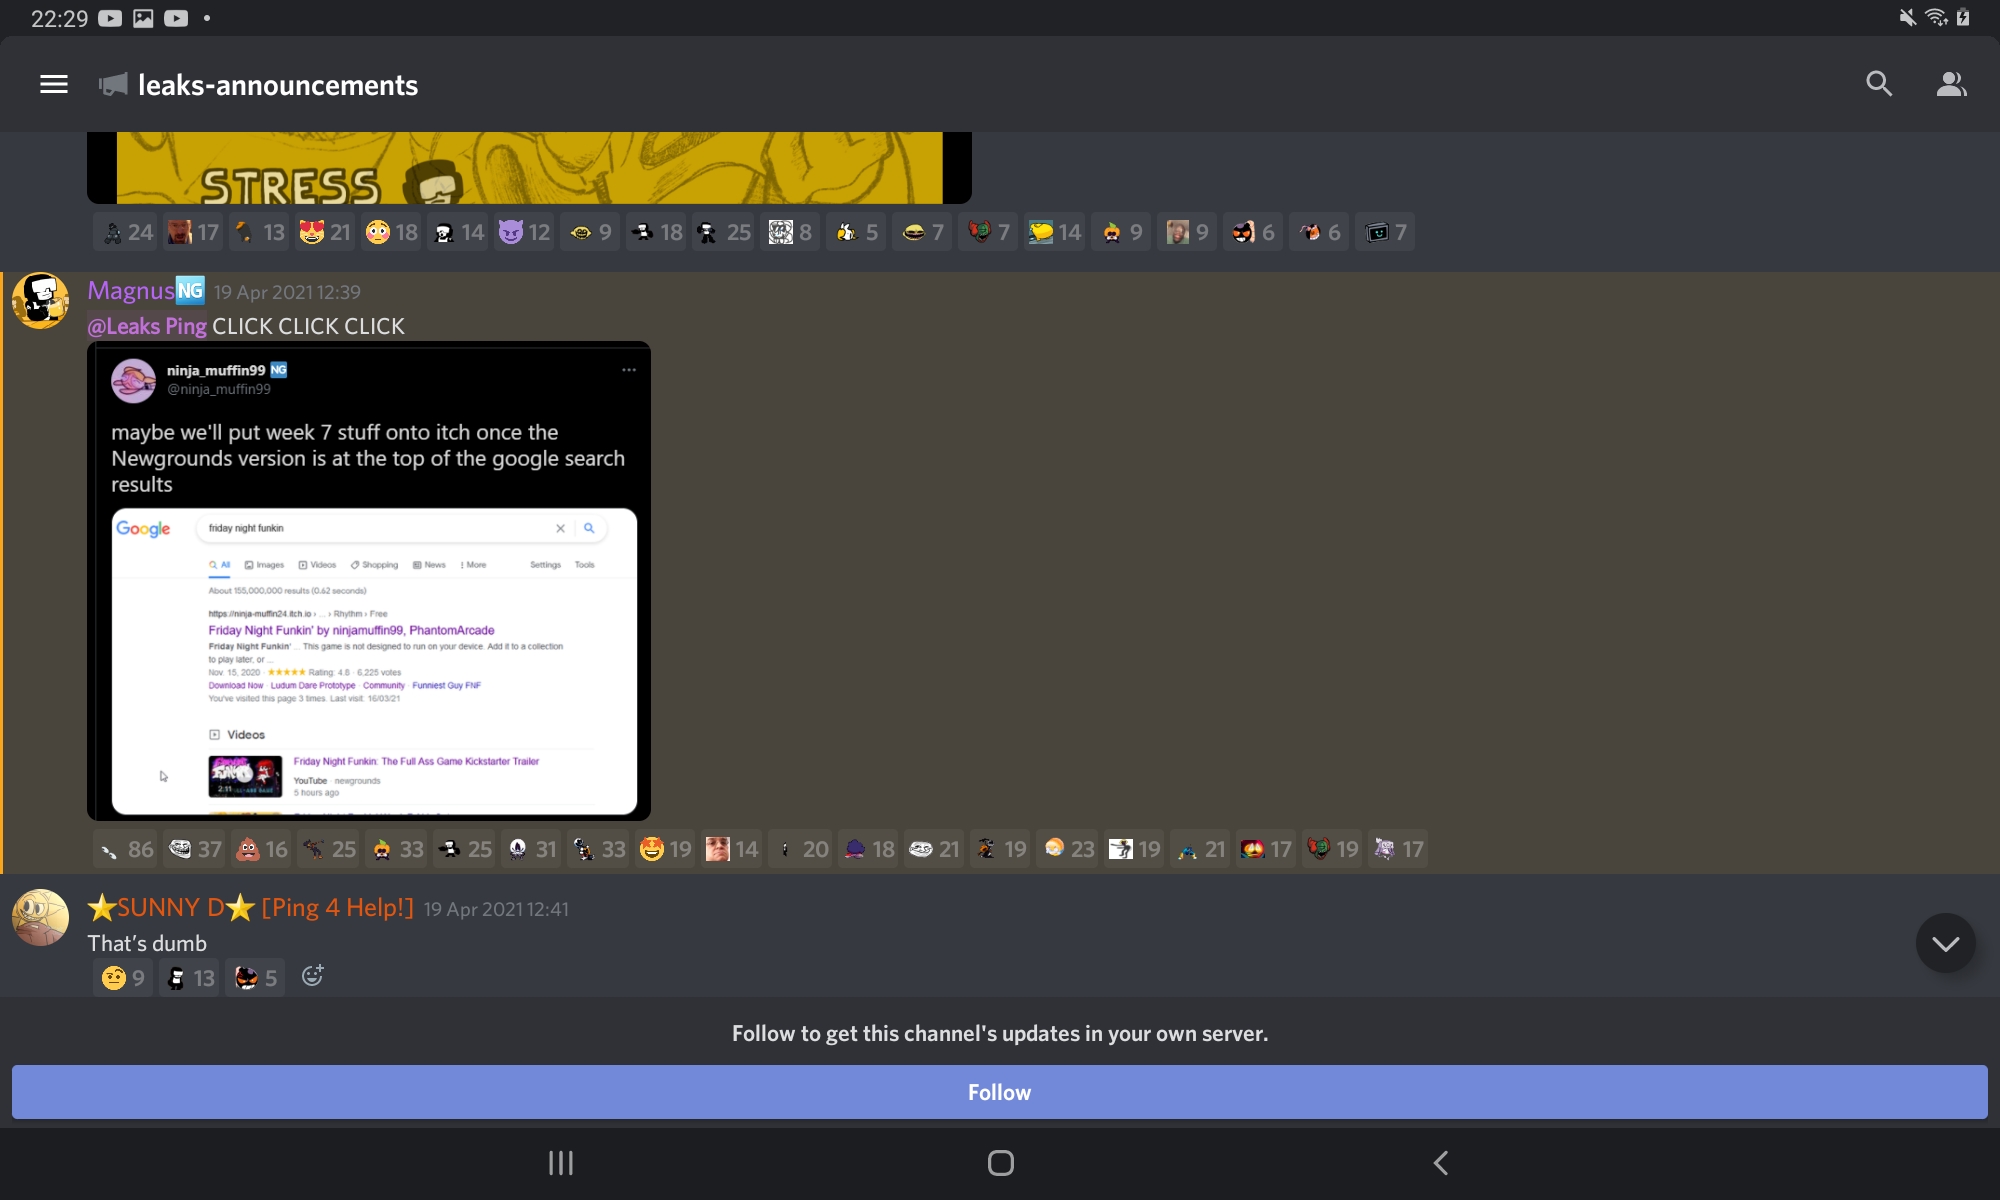The image size is (2000, 1200).
Task: Open Android recent apps button
Action: [560, 1162]
